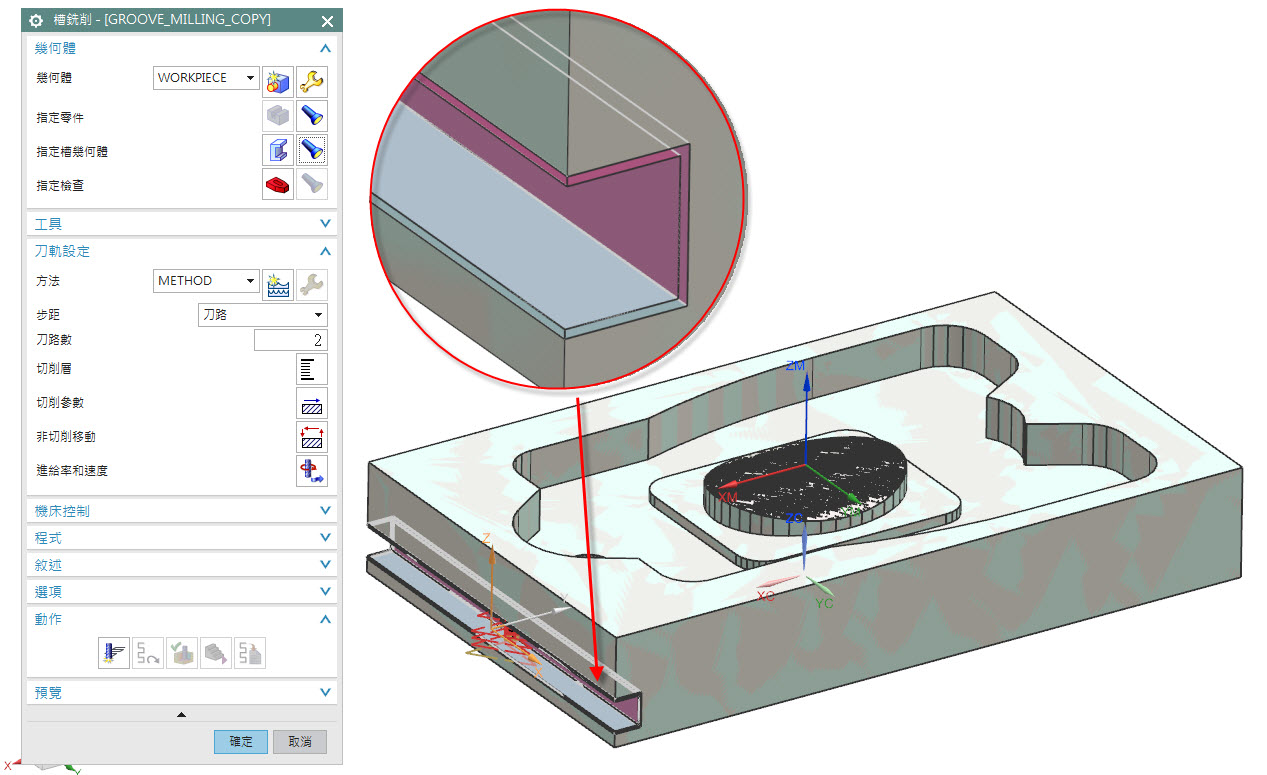Click the XM axis label in the viewport
Image resolution: width=1267 pixels, height=775 pixels.
(728, 497)
